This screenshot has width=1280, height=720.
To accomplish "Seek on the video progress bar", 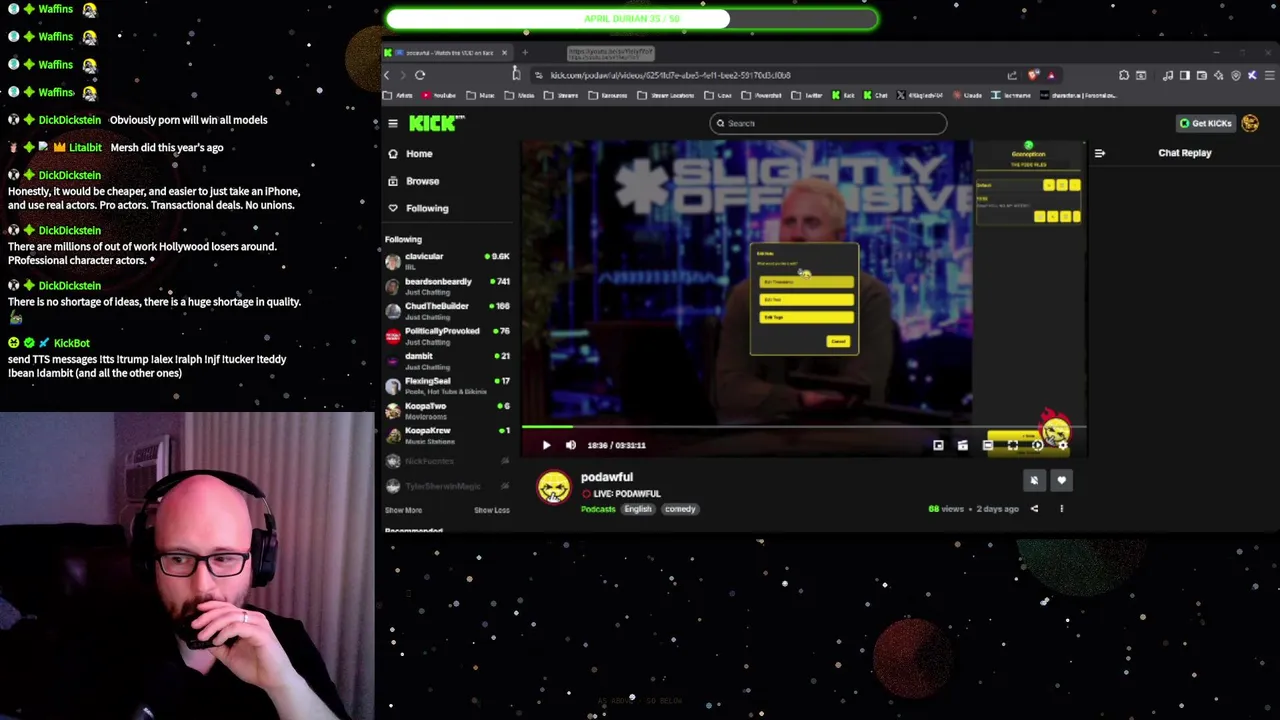I will (803, 427).
